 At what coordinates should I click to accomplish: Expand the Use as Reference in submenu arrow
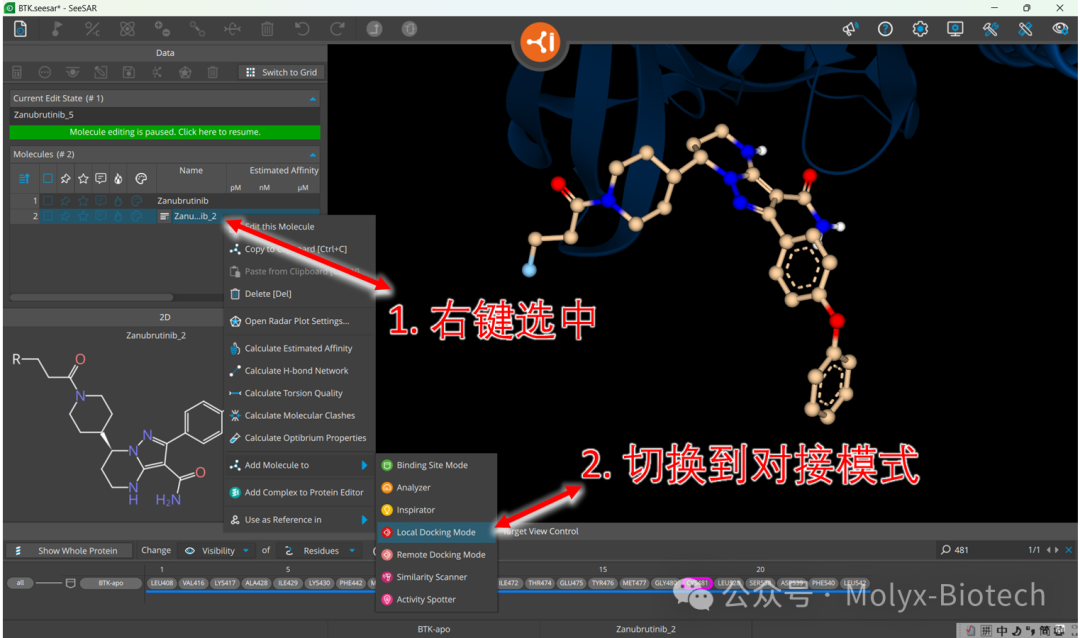[x=364, y=520]
